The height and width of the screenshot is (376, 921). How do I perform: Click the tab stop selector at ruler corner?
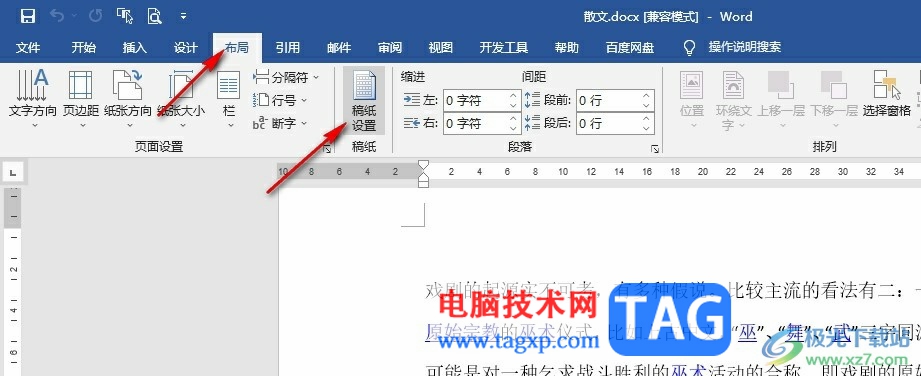point(13,172)
